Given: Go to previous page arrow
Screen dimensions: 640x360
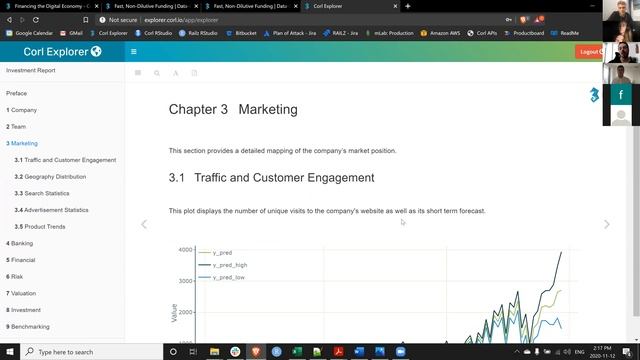Looking at the screenshot, I should (144, 224).
